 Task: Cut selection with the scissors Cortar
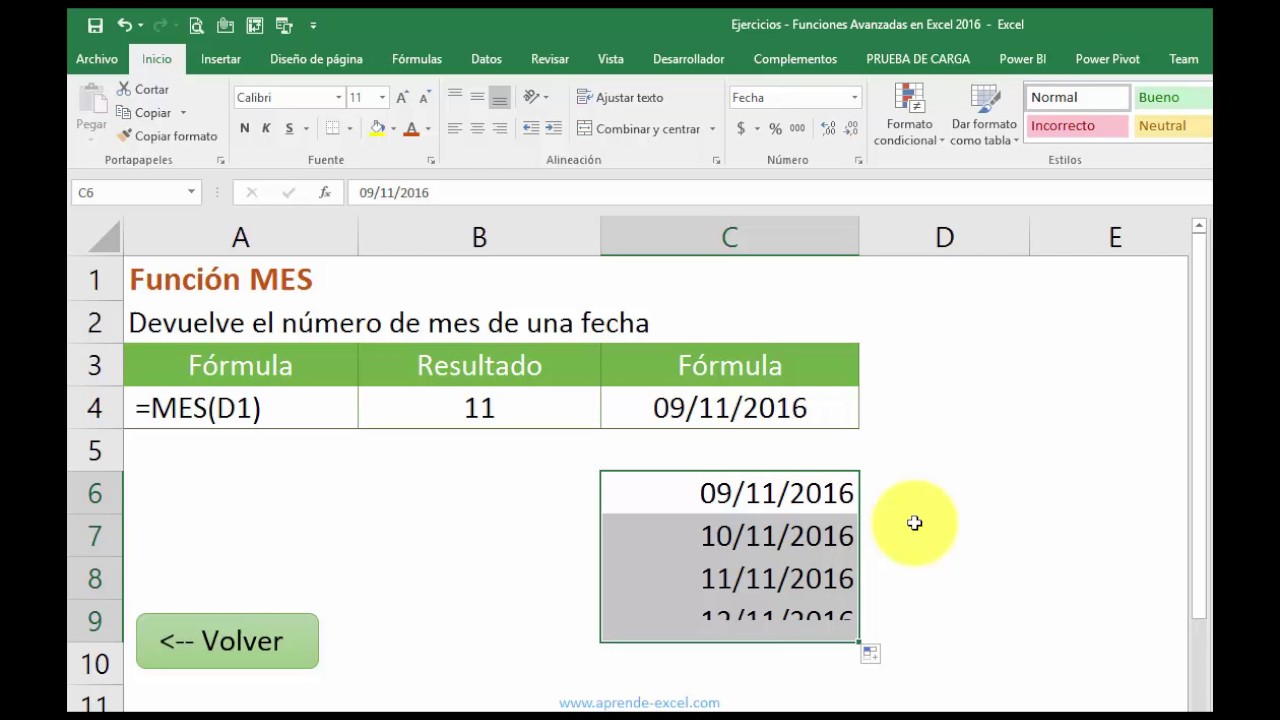(143, 89)
